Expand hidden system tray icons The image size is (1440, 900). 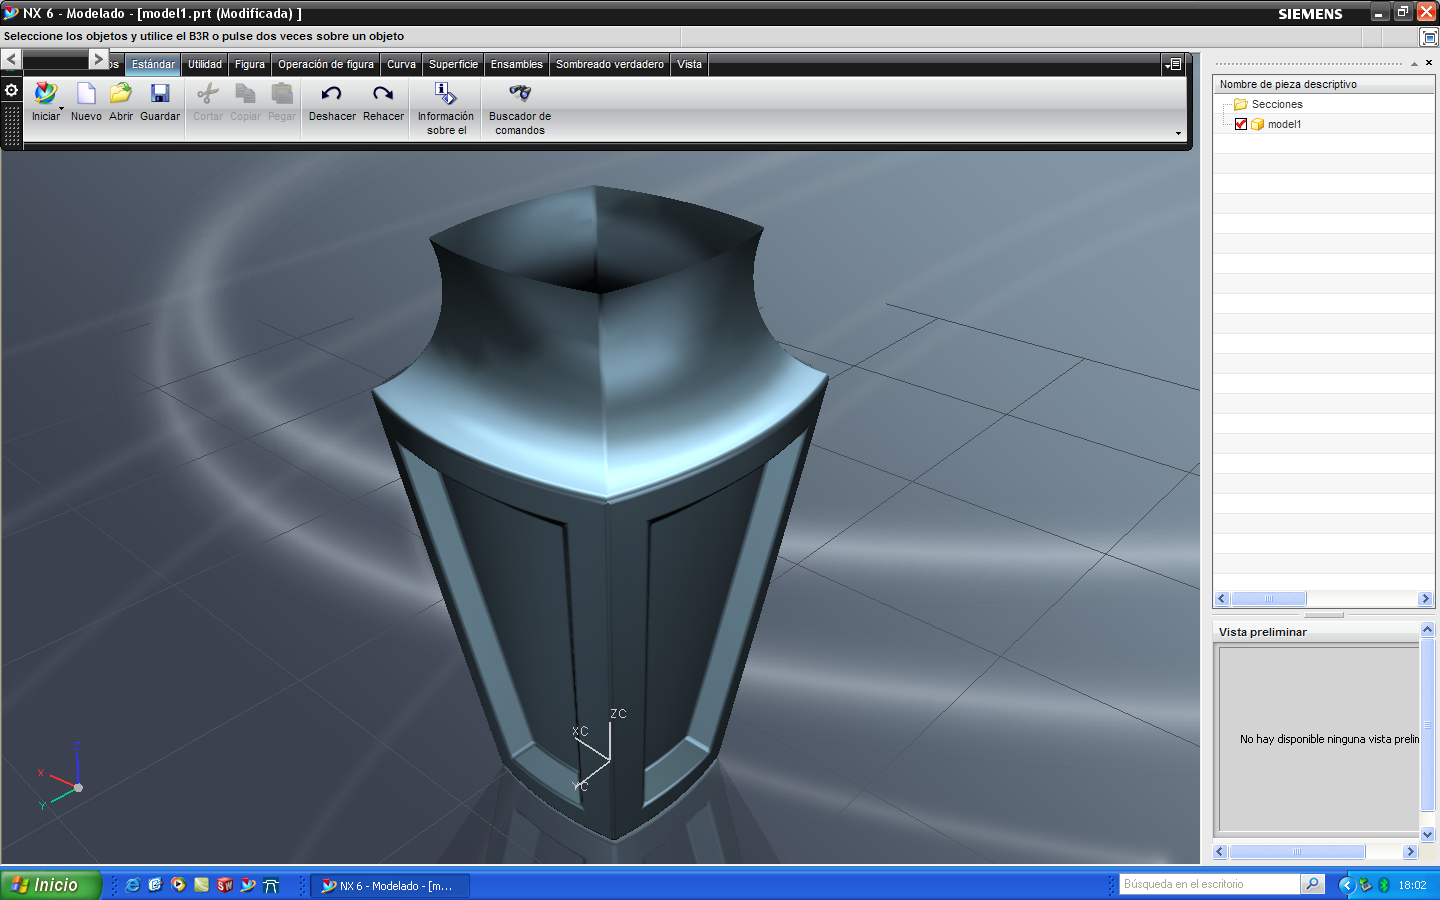pos(1346,885)
